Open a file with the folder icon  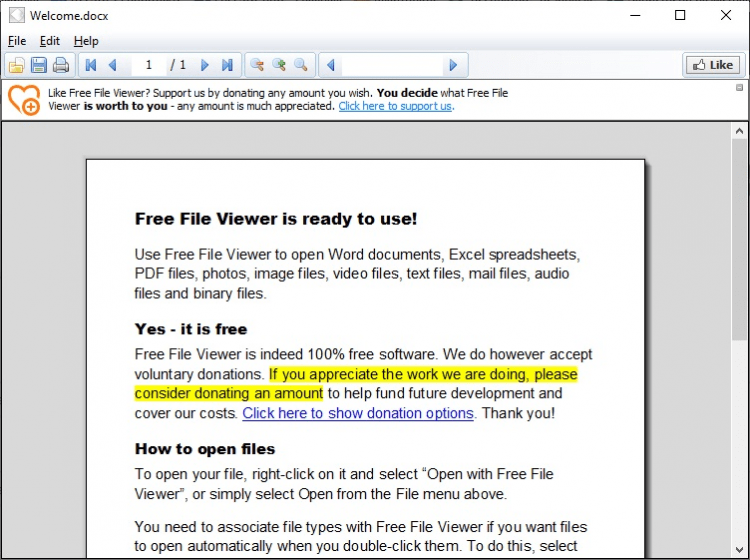click(x=17, y=65)
